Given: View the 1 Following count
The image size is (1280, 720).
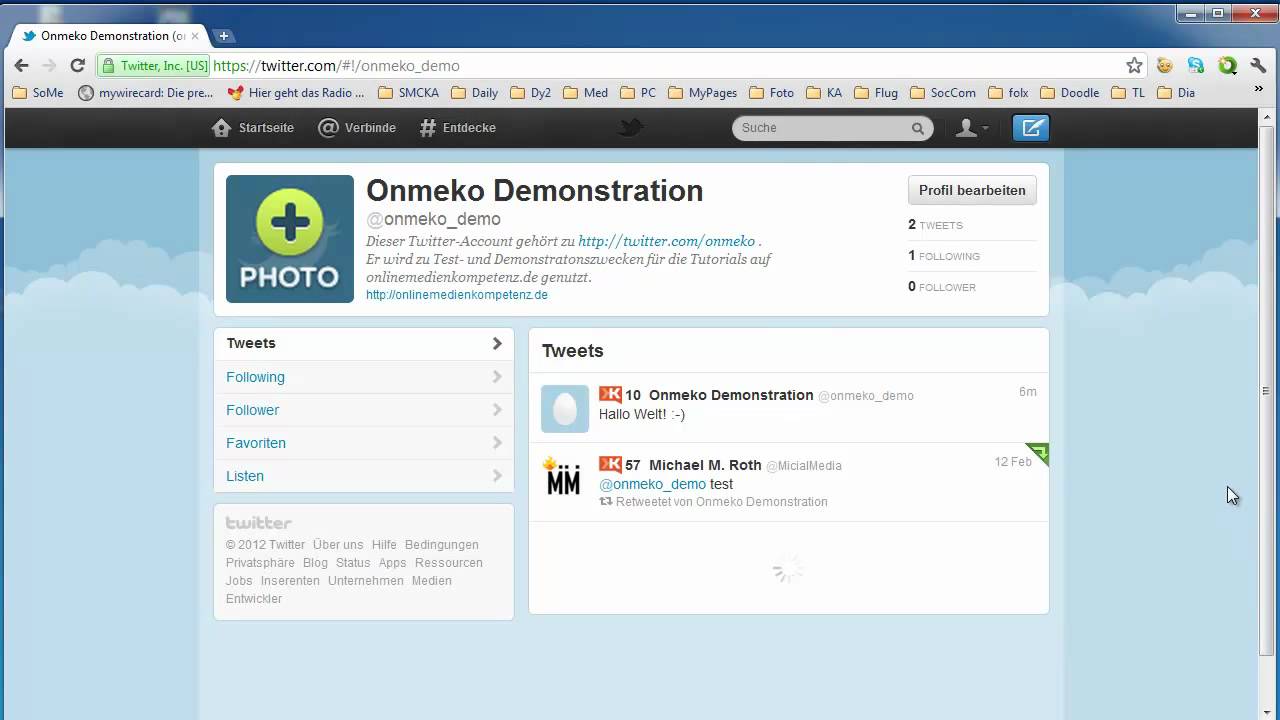Looking at the screenshot, I should click(x=944, y=256).
